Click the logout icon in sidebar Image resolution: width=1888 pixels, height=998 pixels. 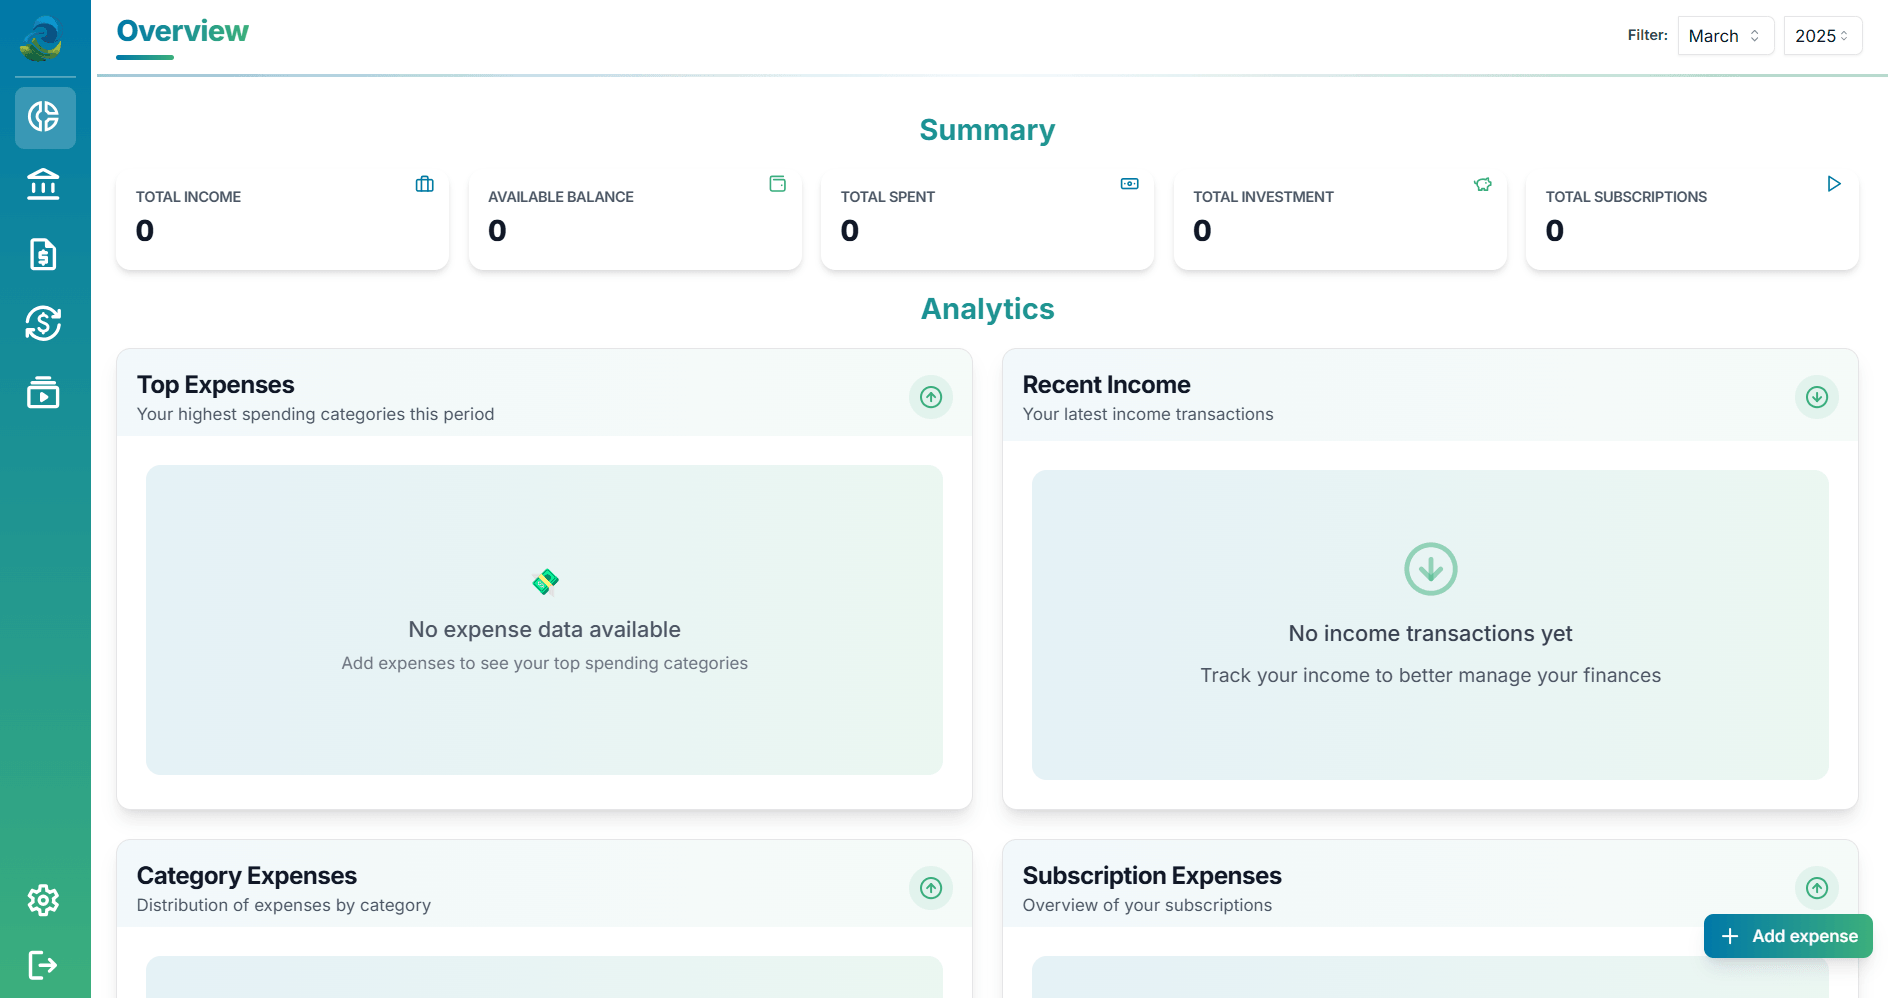coord(44,965)
